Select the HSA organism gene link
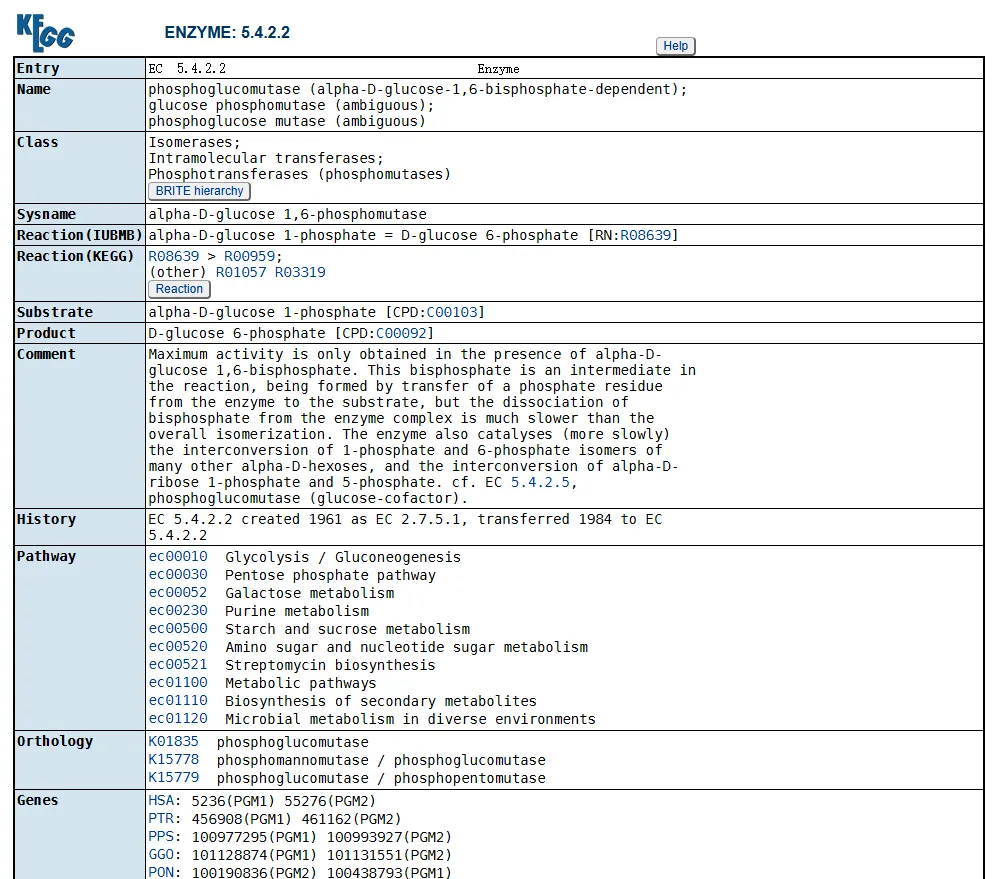The height and width of the screenshot is (879, 1007). pyautogui.click(x=160, y=801)
